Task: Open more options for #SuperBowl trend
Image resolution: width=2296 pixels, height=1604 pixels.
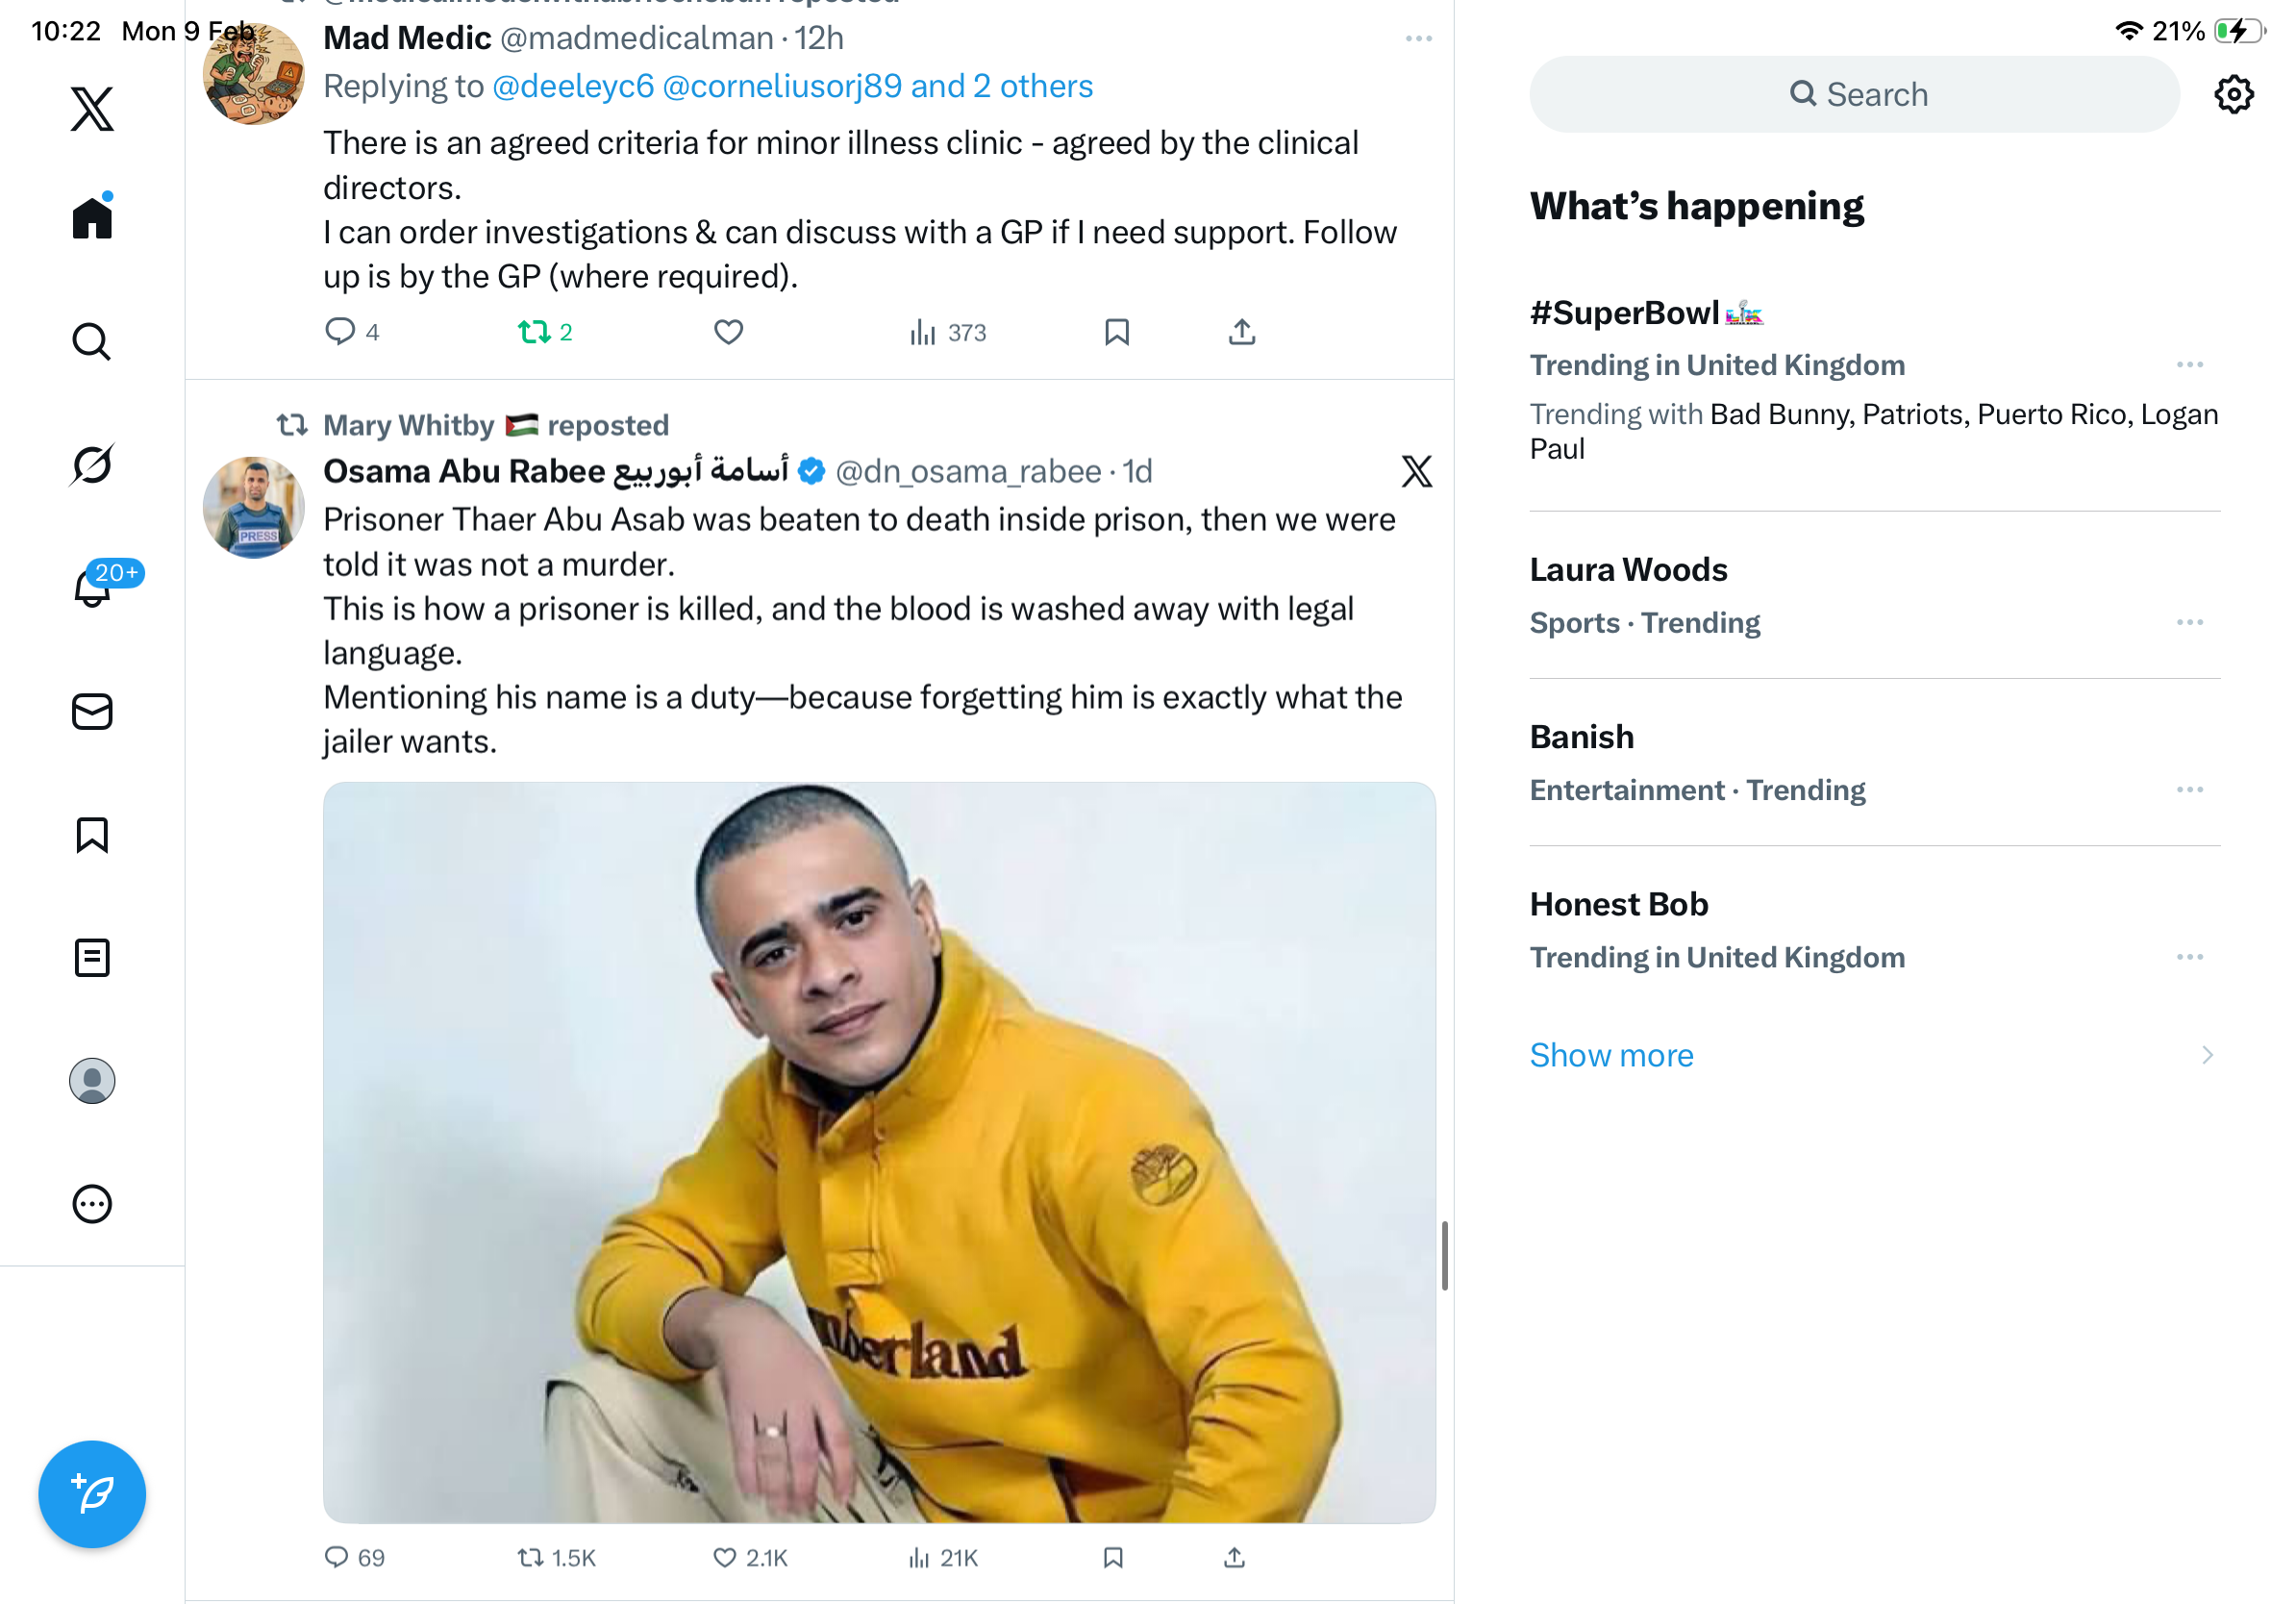Action: click(x=2189, y=365)
